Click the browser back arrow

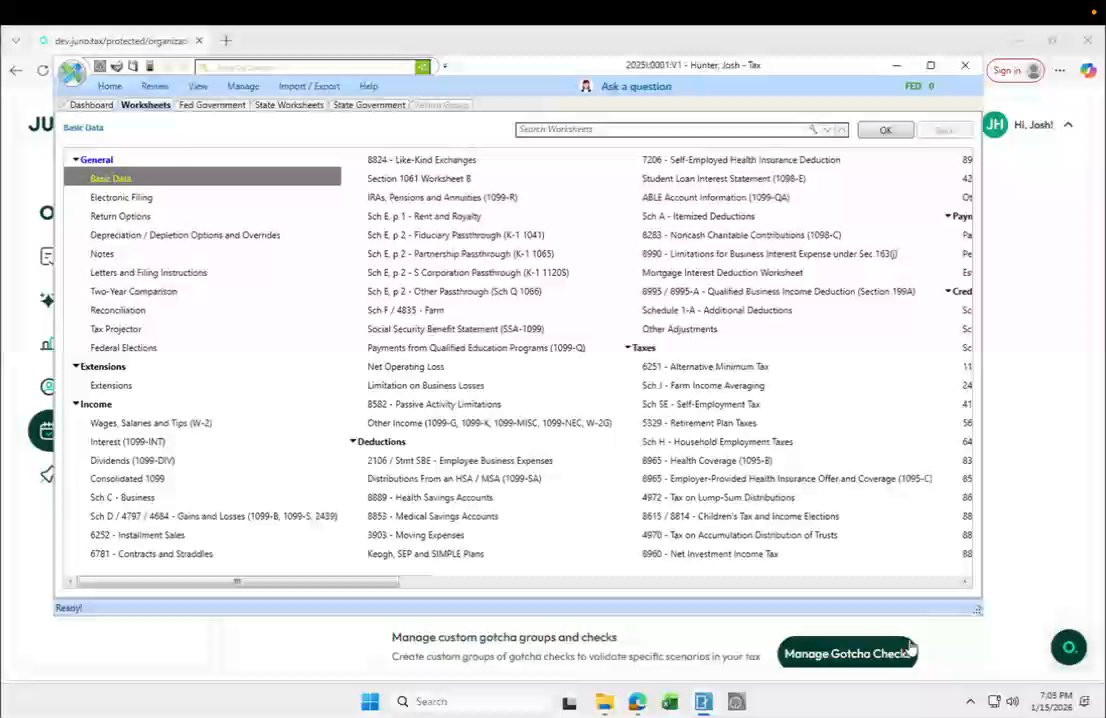click(x=16, y=71)
